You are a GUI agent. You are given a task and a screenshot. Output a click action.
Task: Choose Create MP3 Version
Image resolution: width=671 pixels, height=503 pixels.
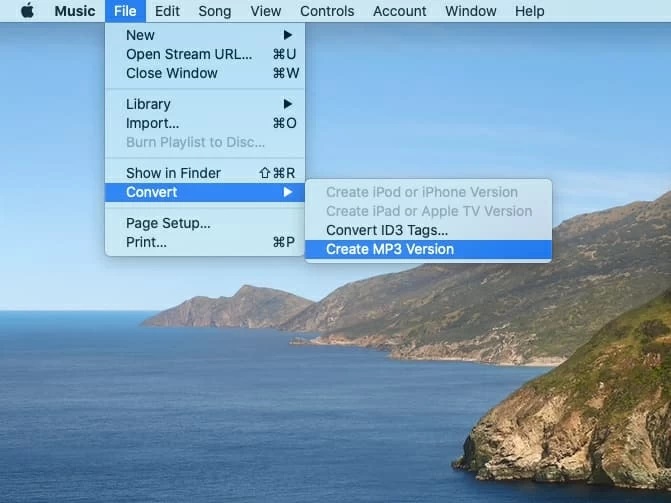pyautogui.click(x=390, y=249)
